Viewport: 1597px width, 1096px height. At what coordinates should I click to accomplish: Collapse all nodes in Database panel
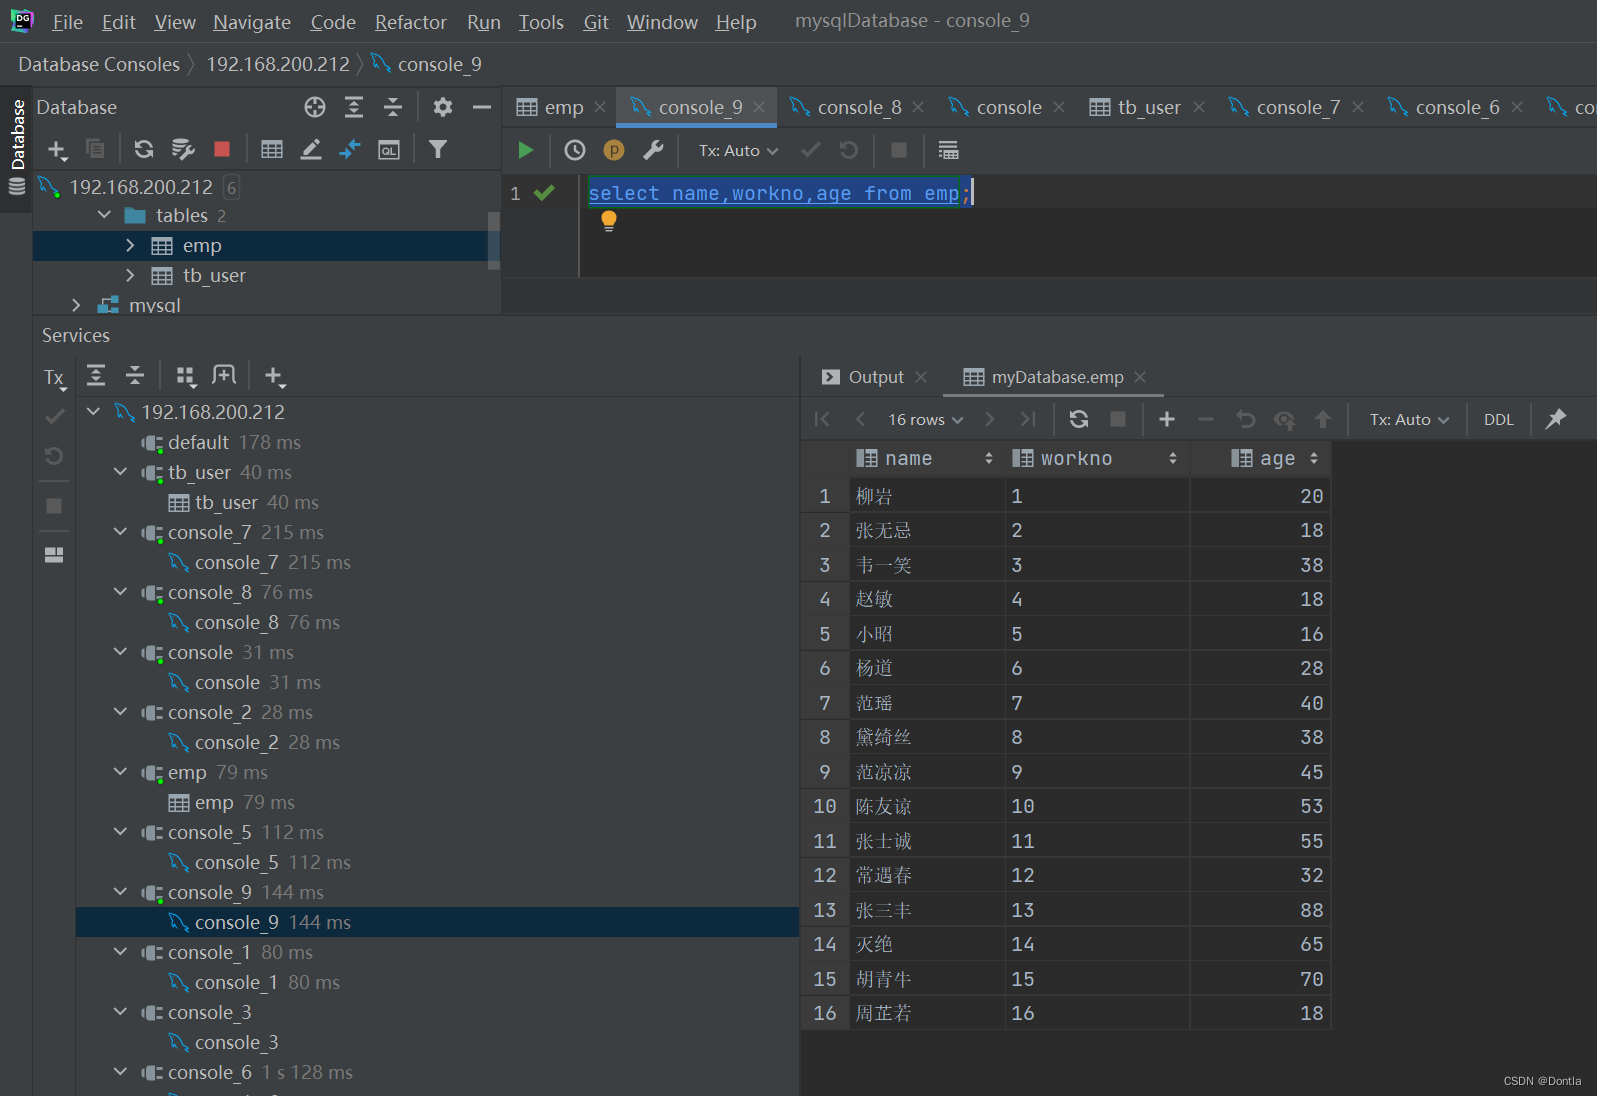pyautogui.click(x=393, y=107)
